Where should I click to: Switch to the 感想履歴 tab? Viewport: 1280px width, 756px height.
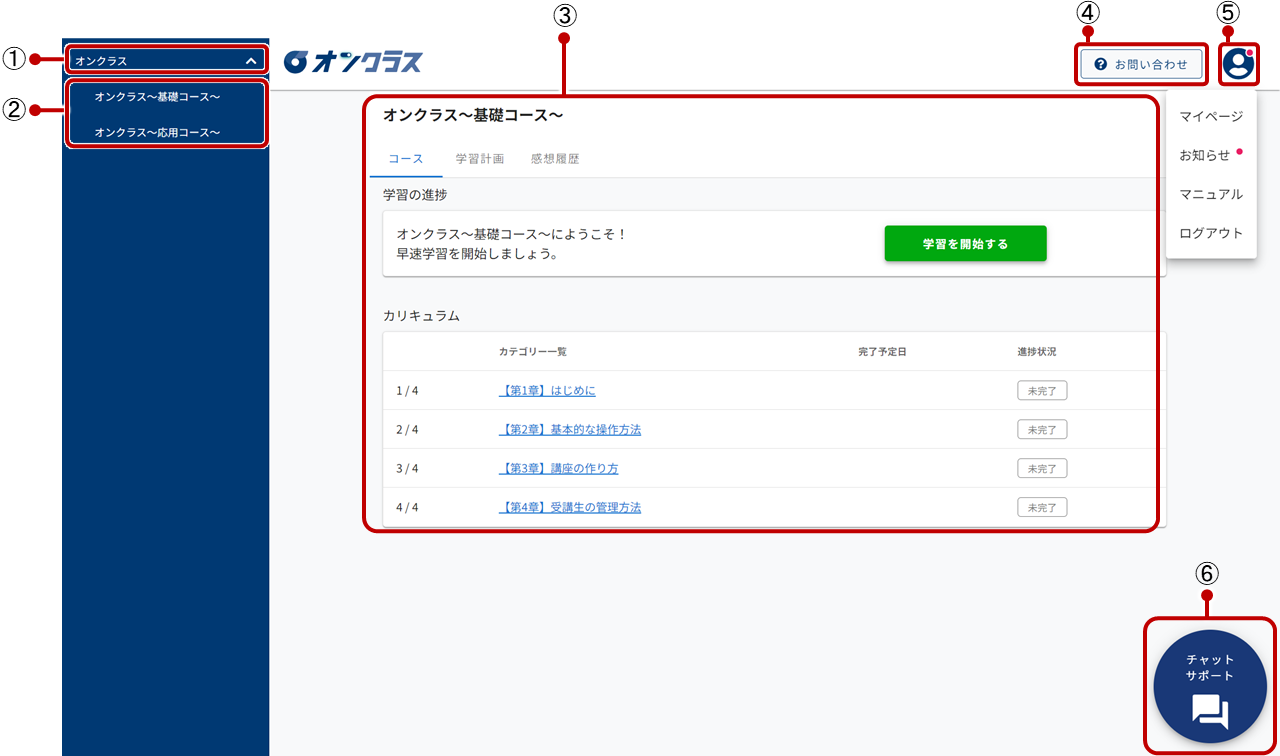555,159
